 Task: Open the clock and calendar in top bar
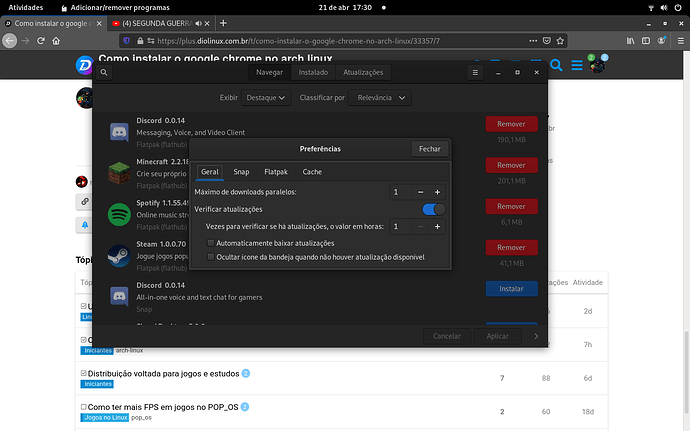[345, 7]
